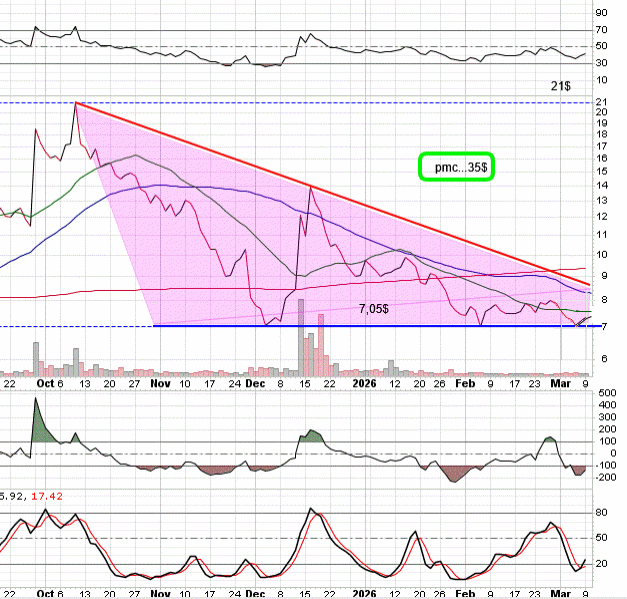Click the green CCI spike peak near 500
This screenshot has width=627, height=599.
(36, 400)
